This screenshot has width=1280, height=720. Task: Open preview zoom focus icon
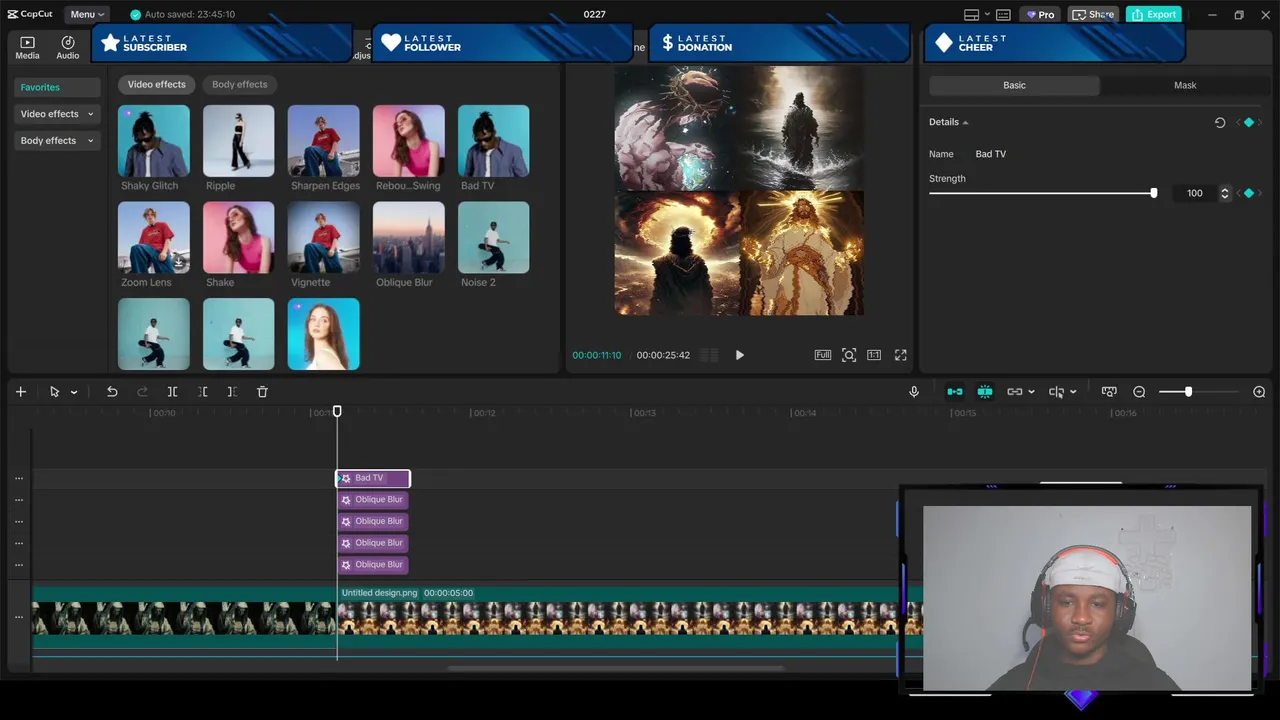click(x=849, y=355)
